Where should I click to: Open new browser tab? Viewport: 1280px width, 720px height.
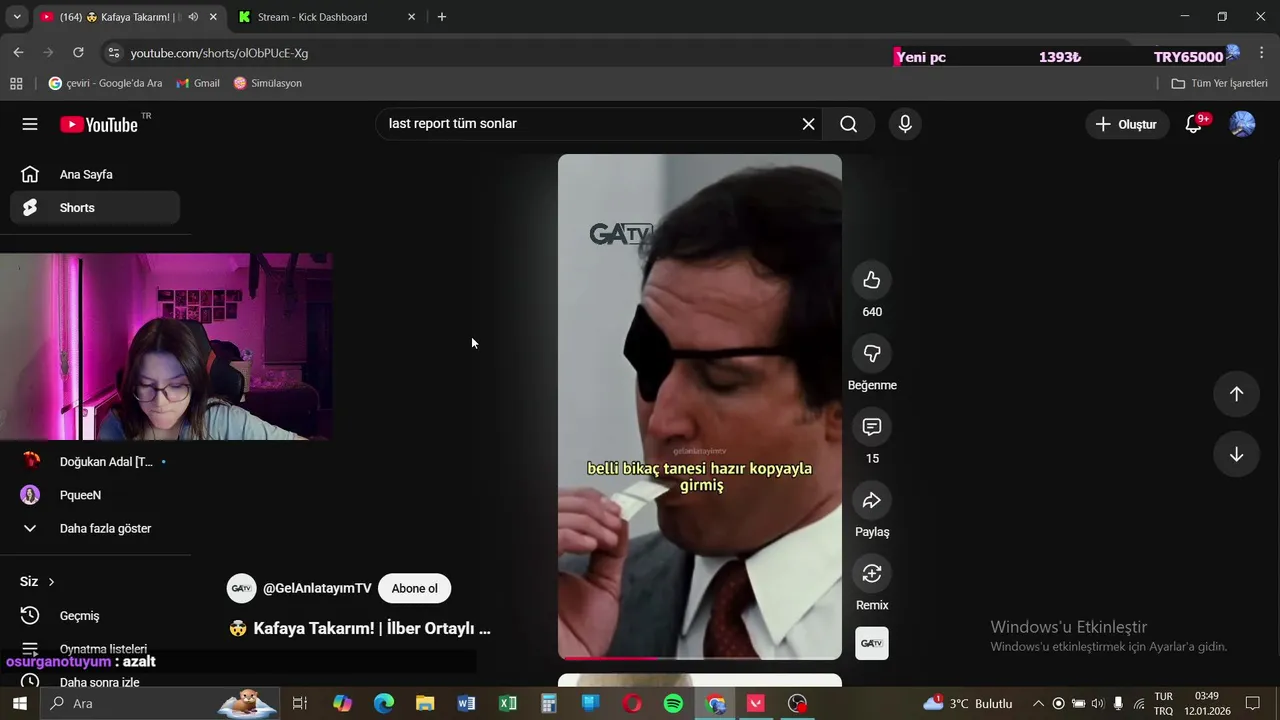[442, 17]
